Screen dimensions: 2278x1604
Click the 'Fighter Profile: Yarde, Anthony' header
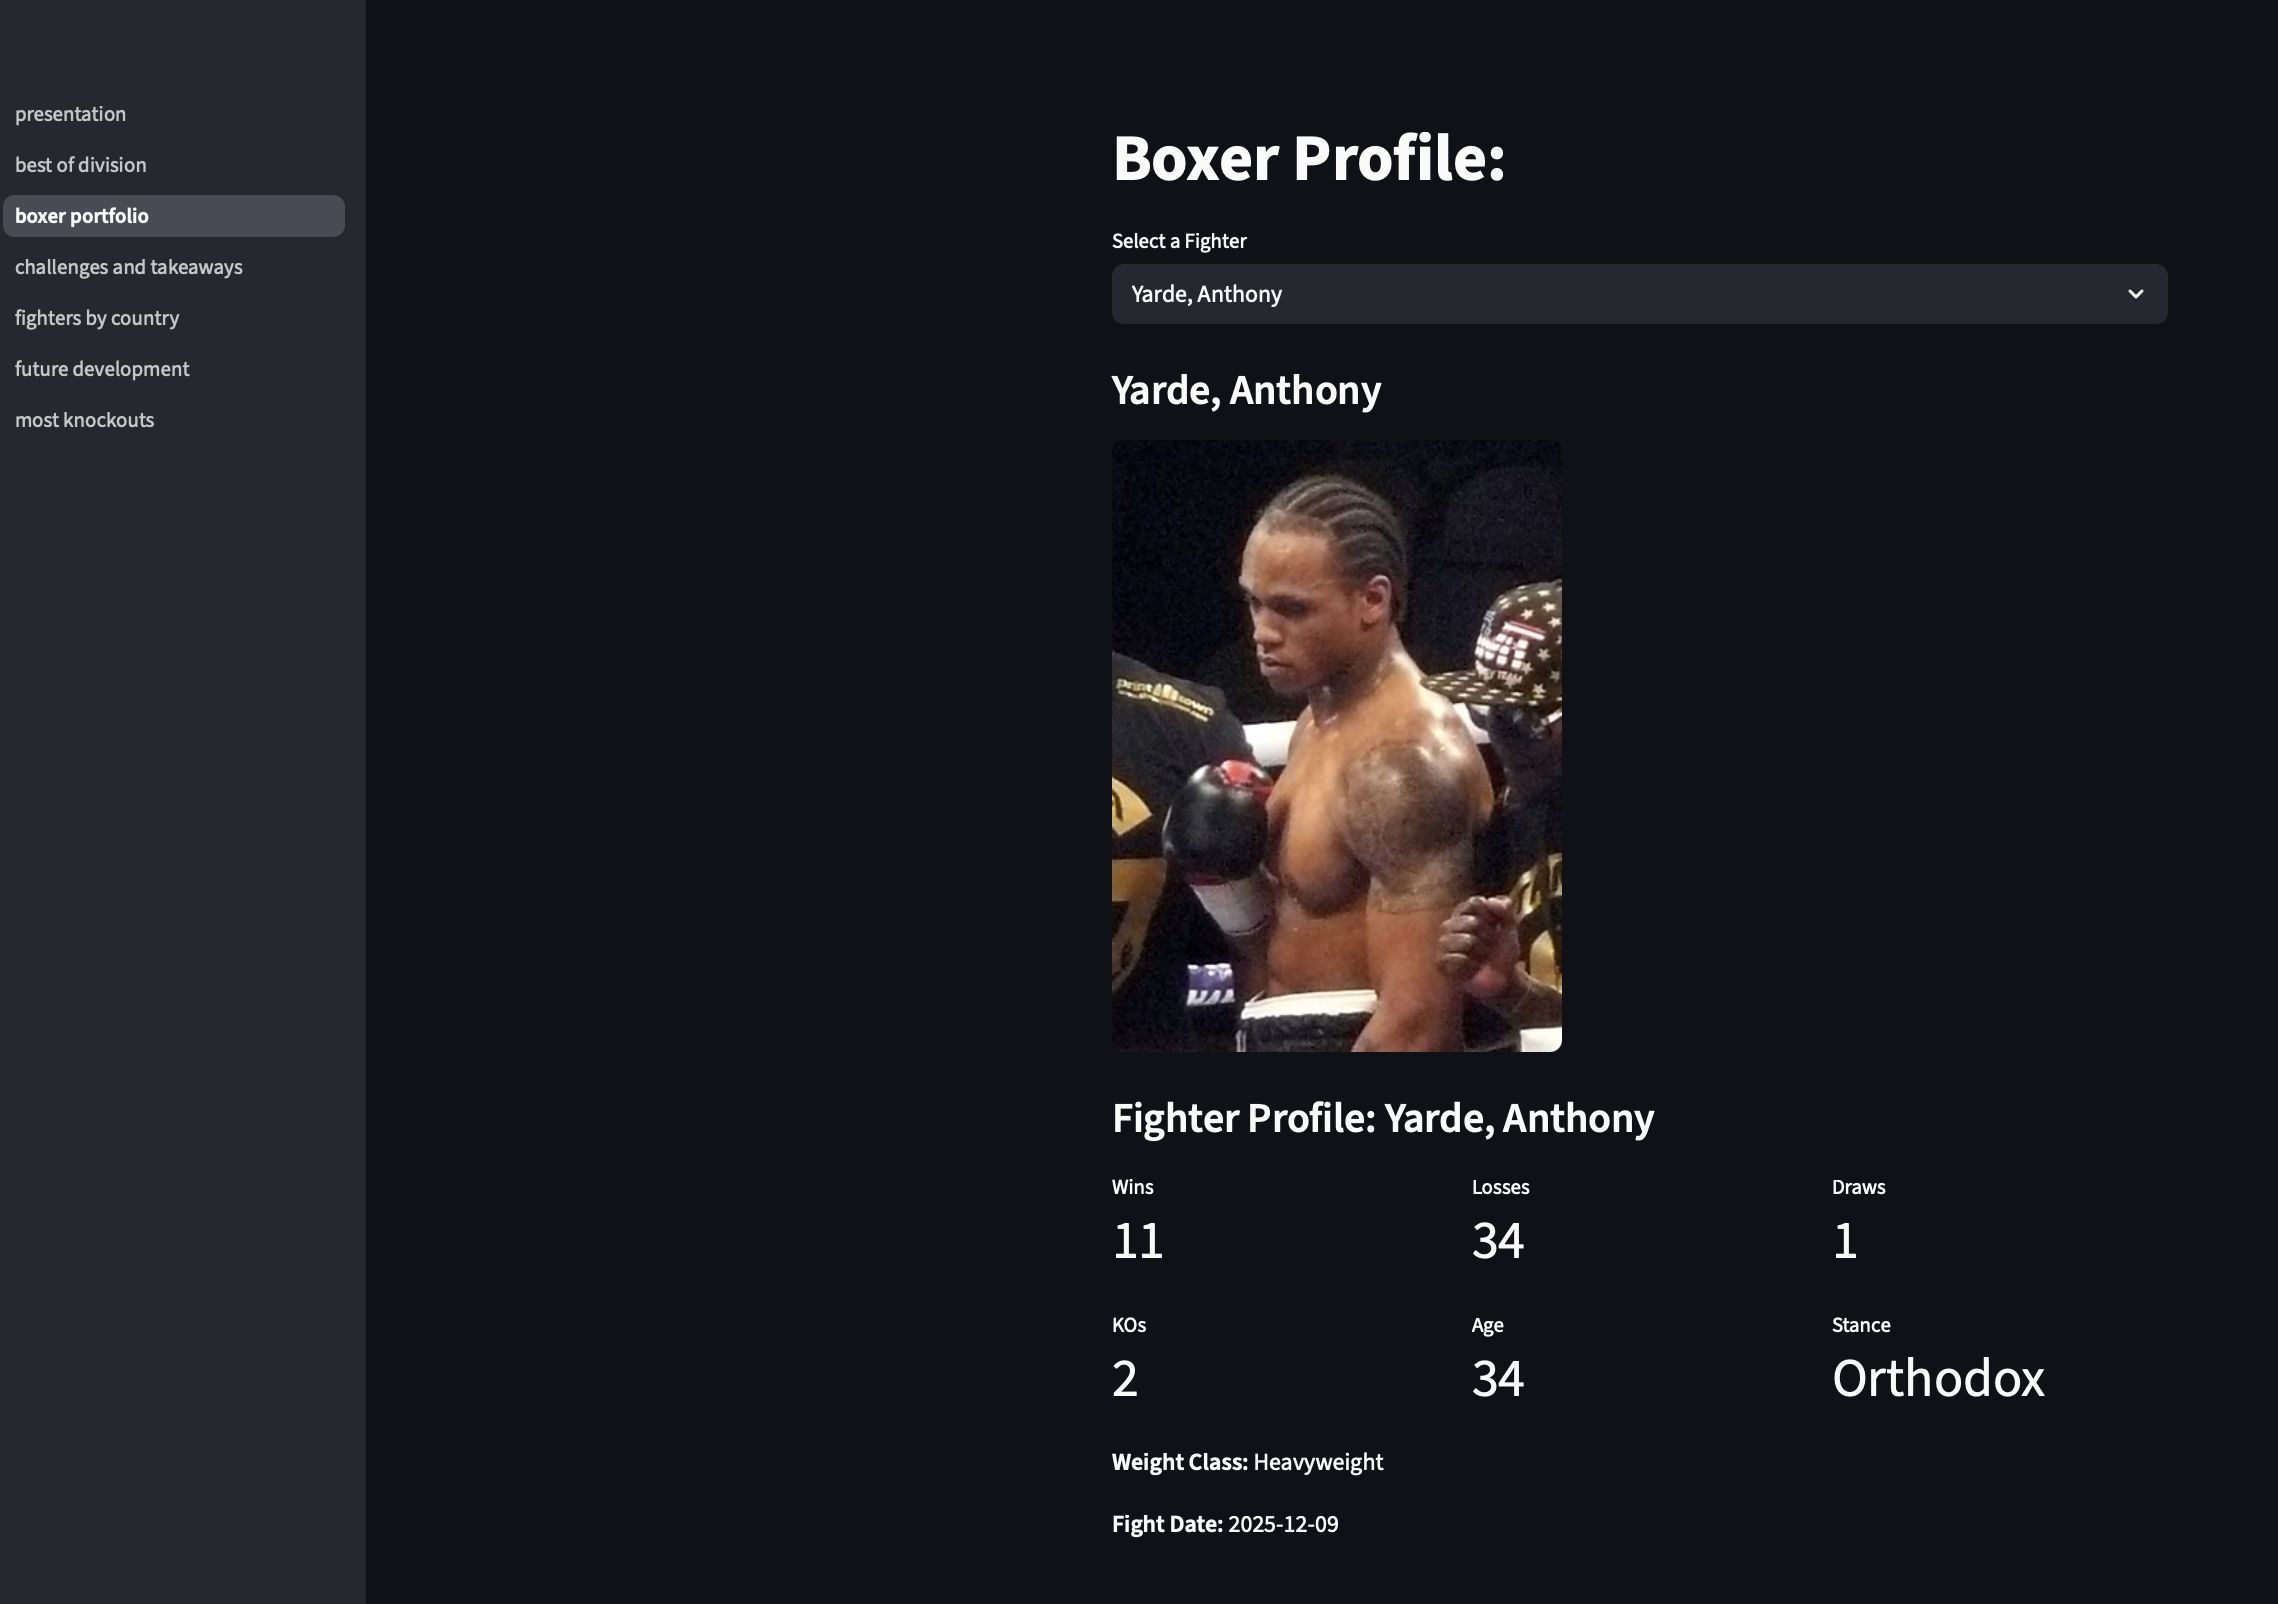tap(1383, 1117)
